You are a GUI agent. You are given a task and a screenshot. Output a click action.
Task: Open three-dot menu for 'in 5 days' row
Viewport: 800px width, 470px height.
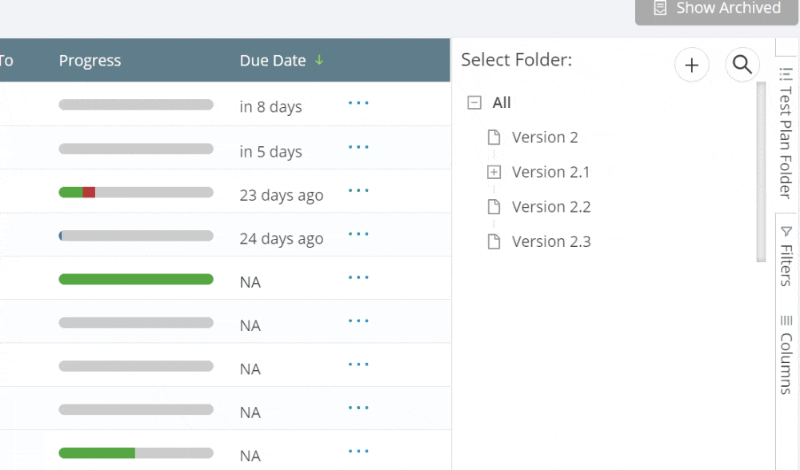[358, 147]
